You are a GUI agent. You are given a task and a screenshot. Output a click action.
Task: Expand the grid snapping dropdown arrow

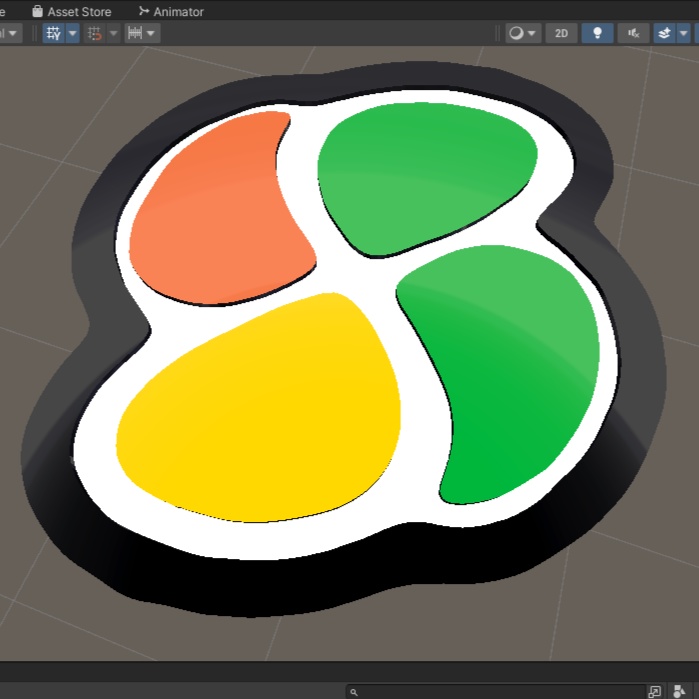(114, 33)
